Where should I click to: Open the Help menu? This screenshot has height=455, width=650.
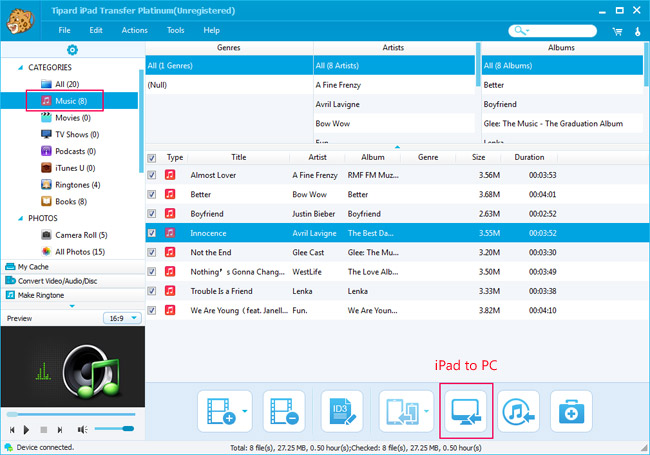[x=211, y=30]
